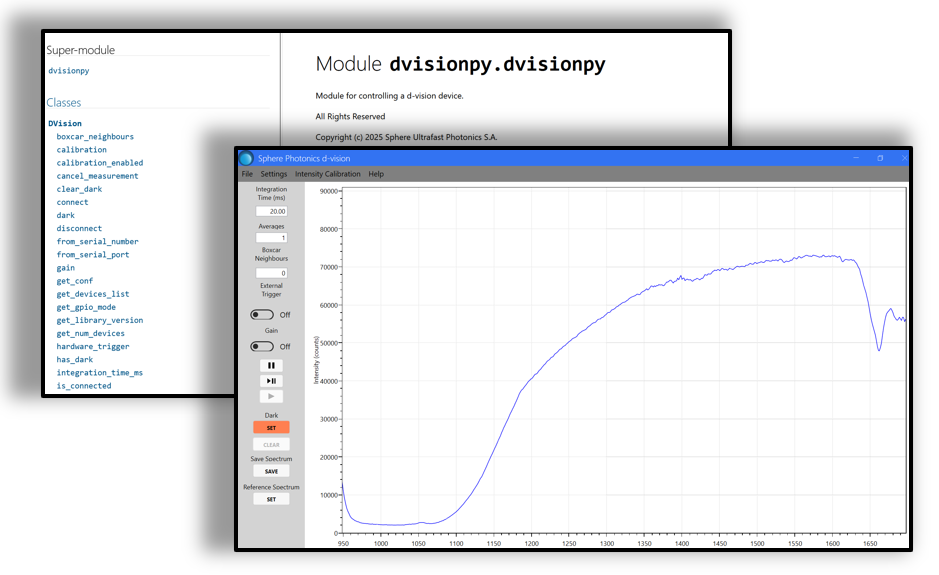Viewport: 939px width, 575px height.
Task: Pause the spectrum acquisition
Action: pos(271,366)
